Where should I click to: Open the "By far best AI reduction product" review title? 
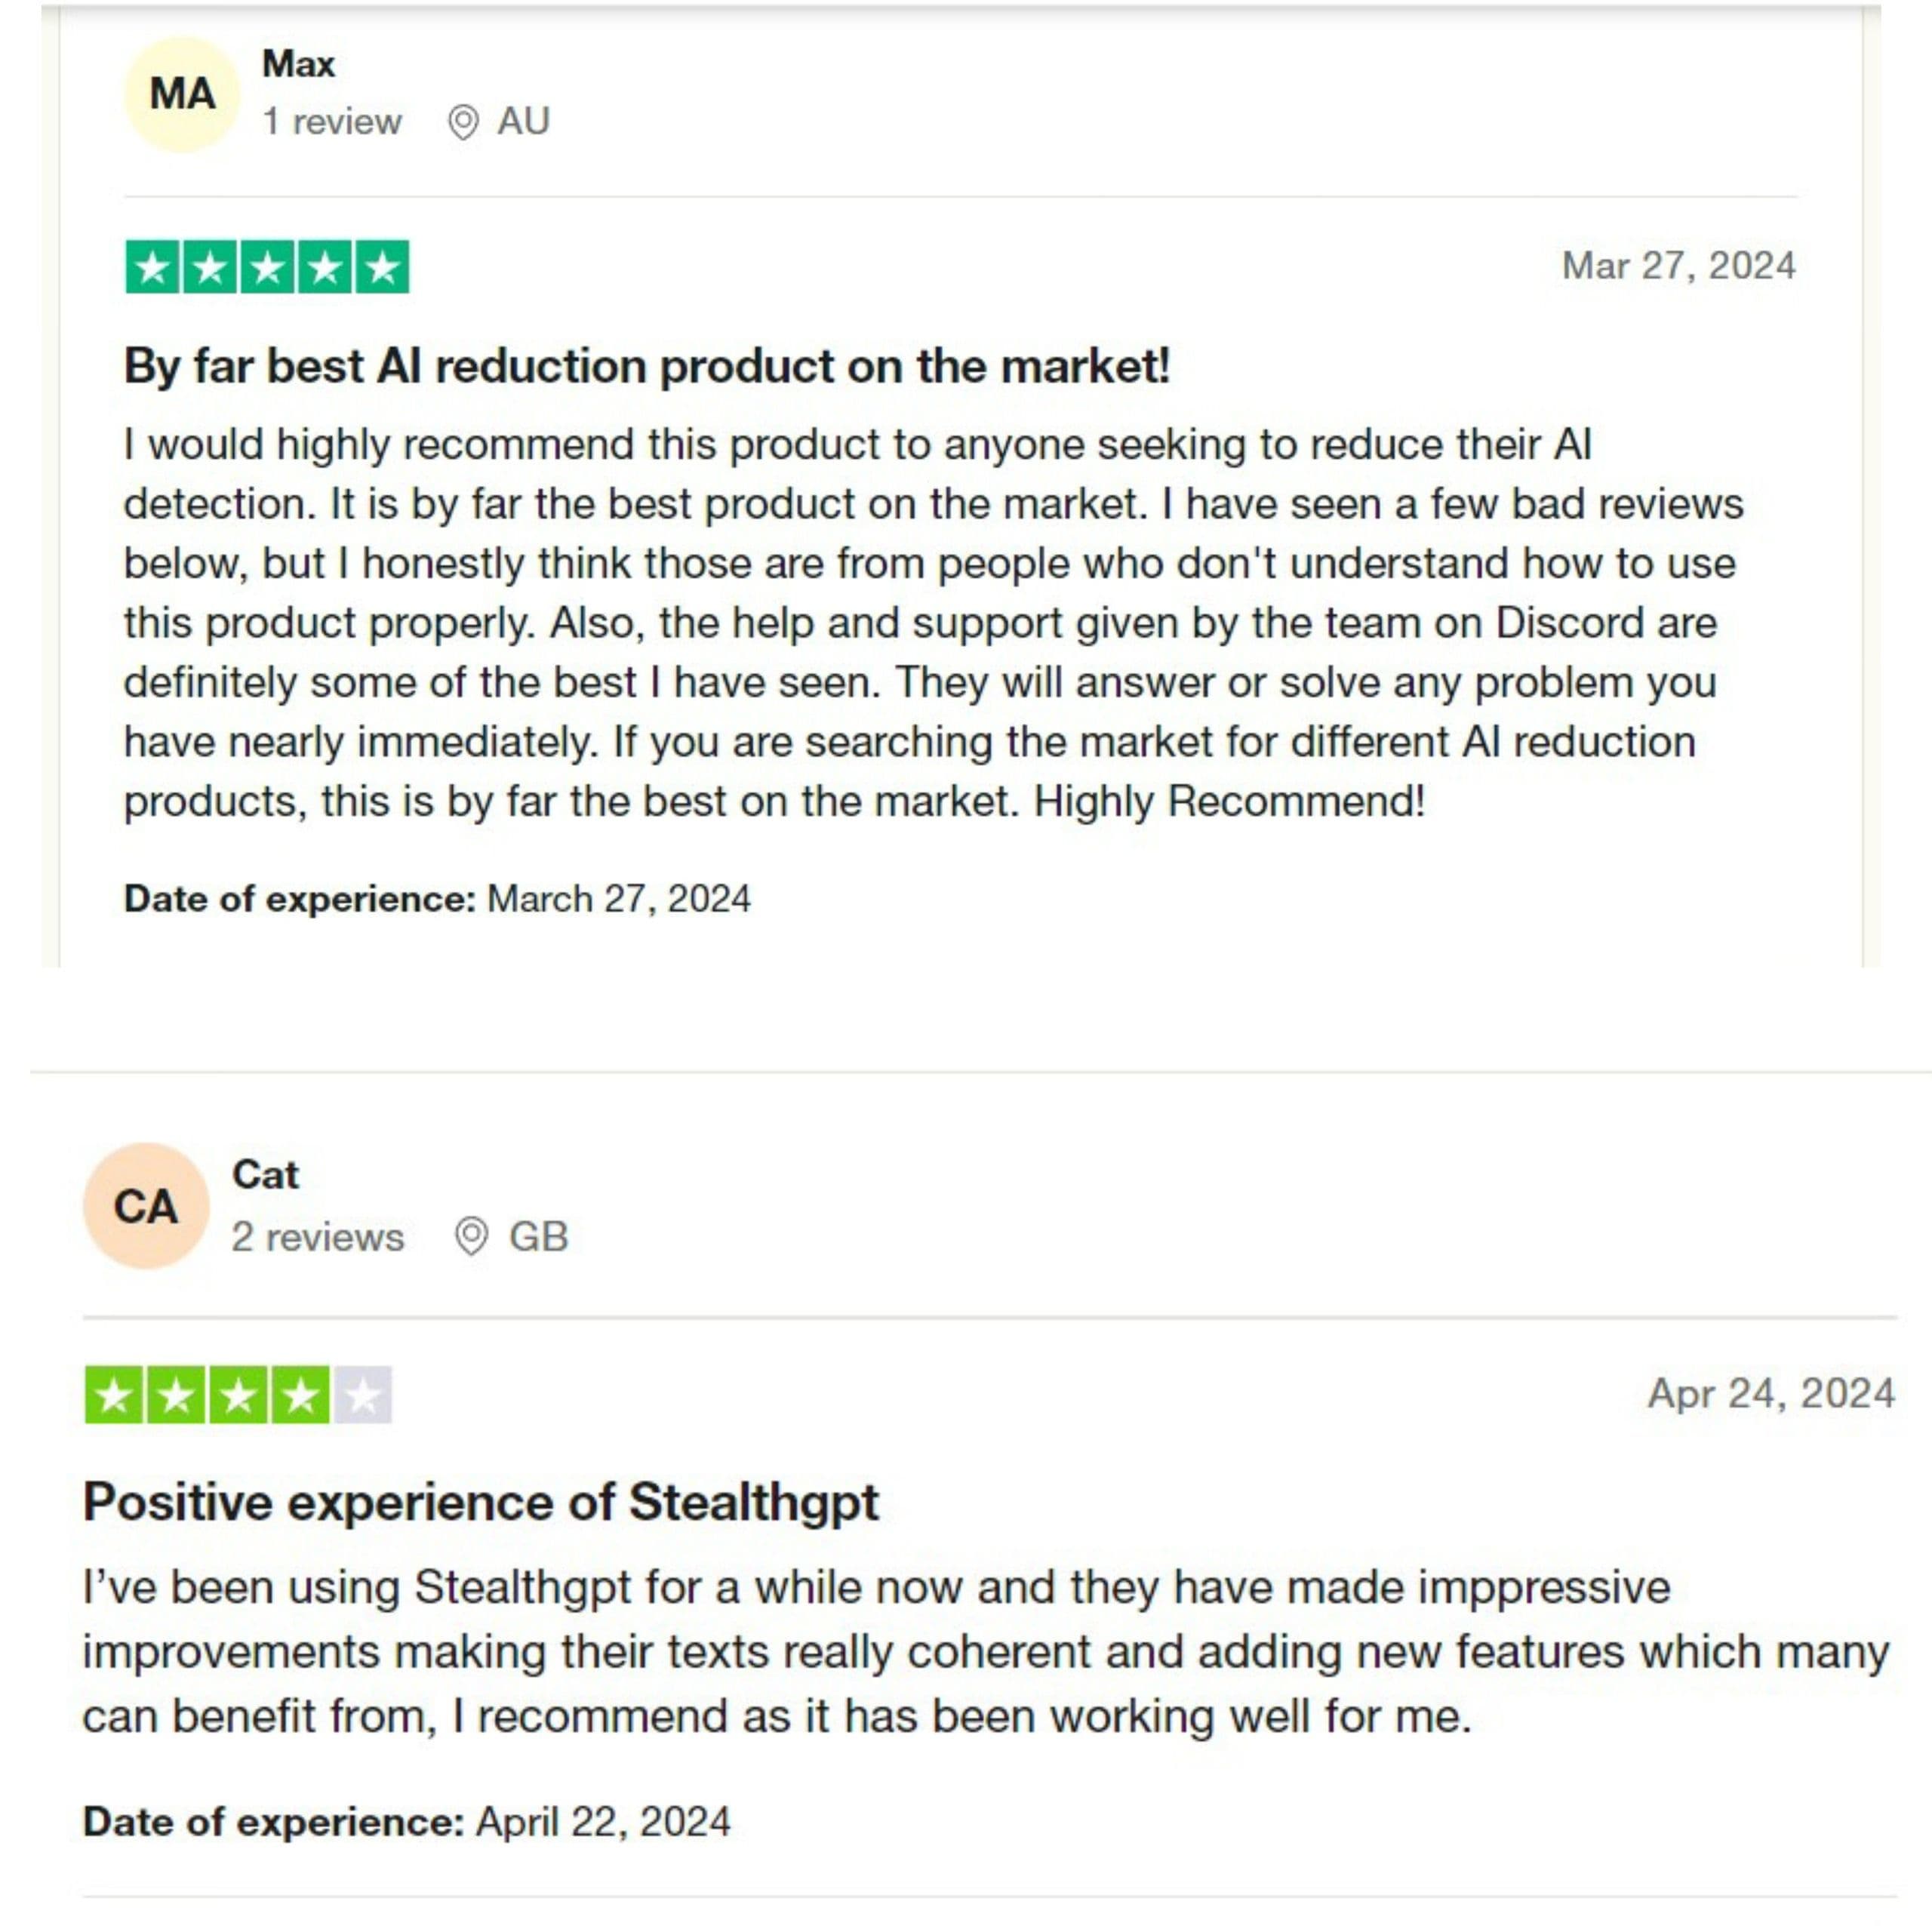point(646,366)
